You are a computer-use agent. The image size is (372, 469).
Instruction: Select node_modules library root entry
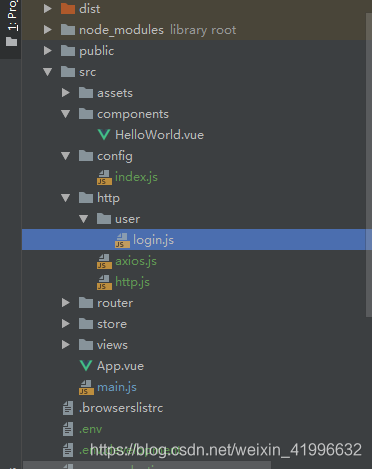[157, 30]
